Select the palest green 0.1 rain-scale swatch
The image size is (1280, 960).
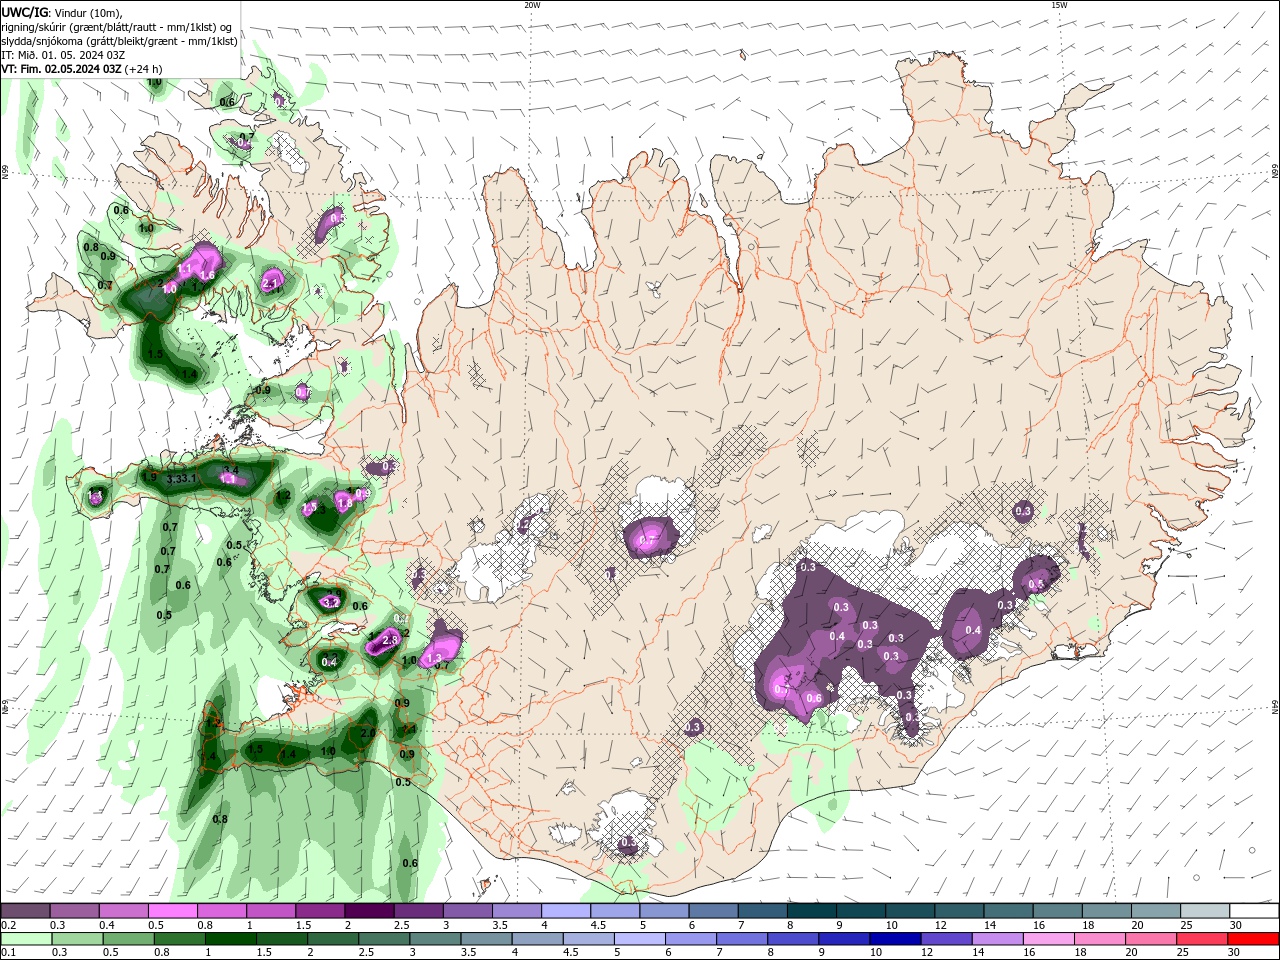pyautogui.click(x=25, y=939)
